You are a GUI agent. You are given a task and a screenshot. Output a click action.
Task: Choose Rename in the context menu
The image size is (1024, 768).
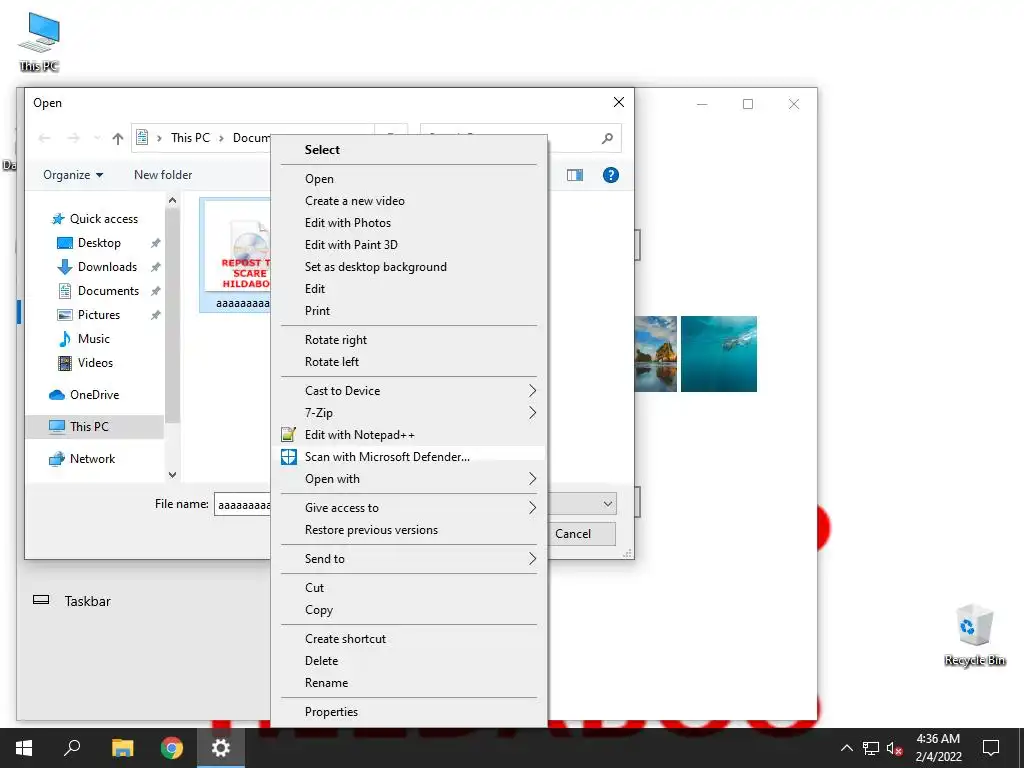point(411,683)
